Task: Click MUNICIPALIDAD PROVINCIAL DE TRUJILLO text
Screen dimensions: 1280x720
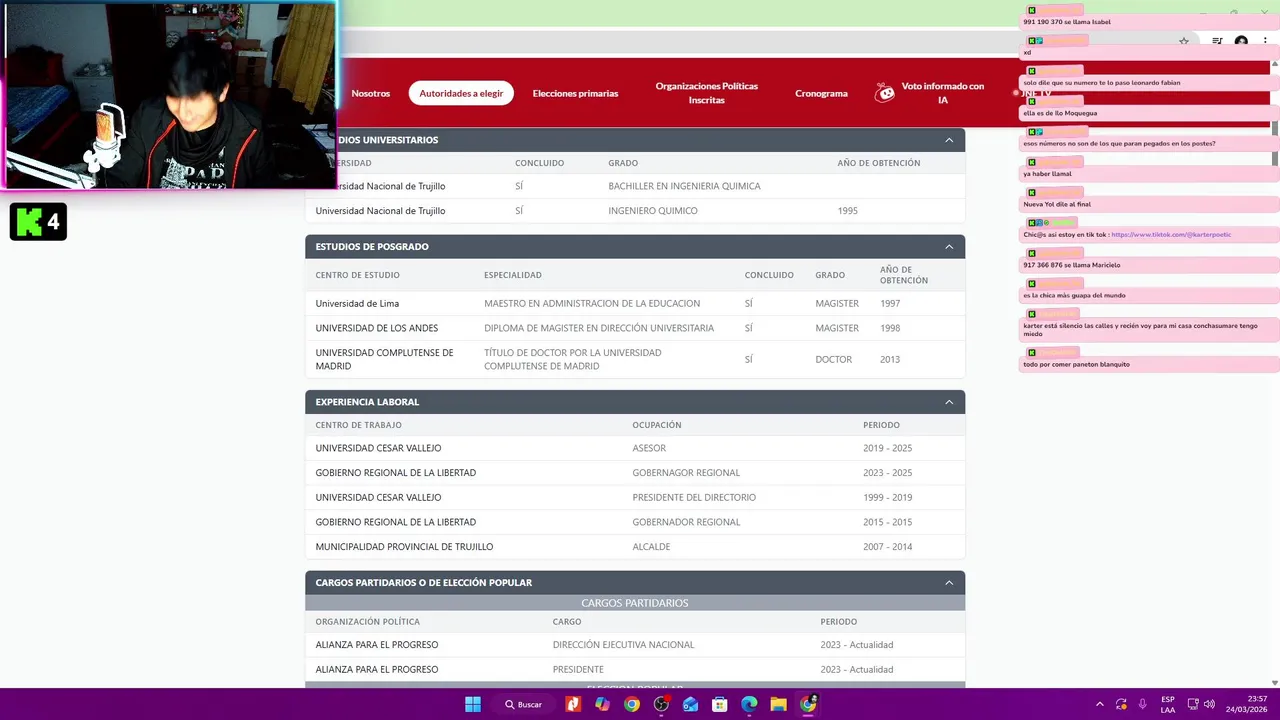Action: pos(404,547)
